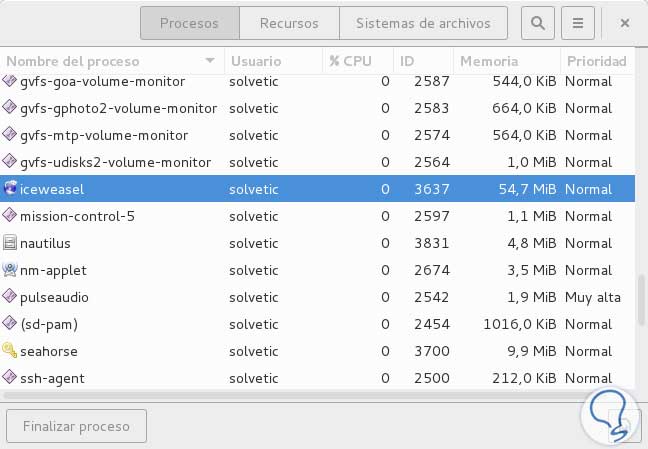
Task: Click the seahorse keys icon
Action: [x=11, y=351]
